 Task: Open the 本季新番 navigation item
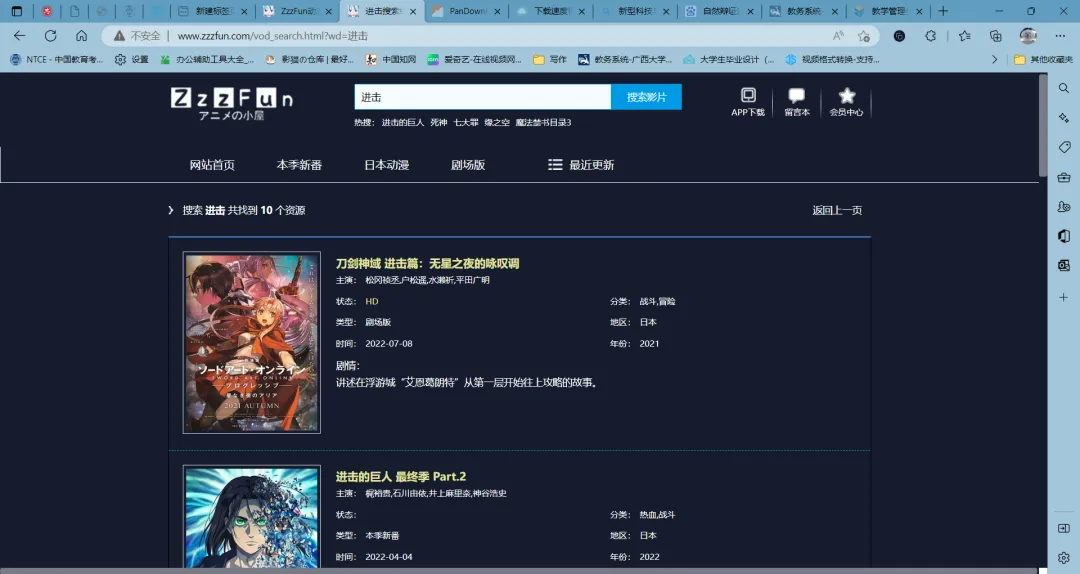[299, 165]
